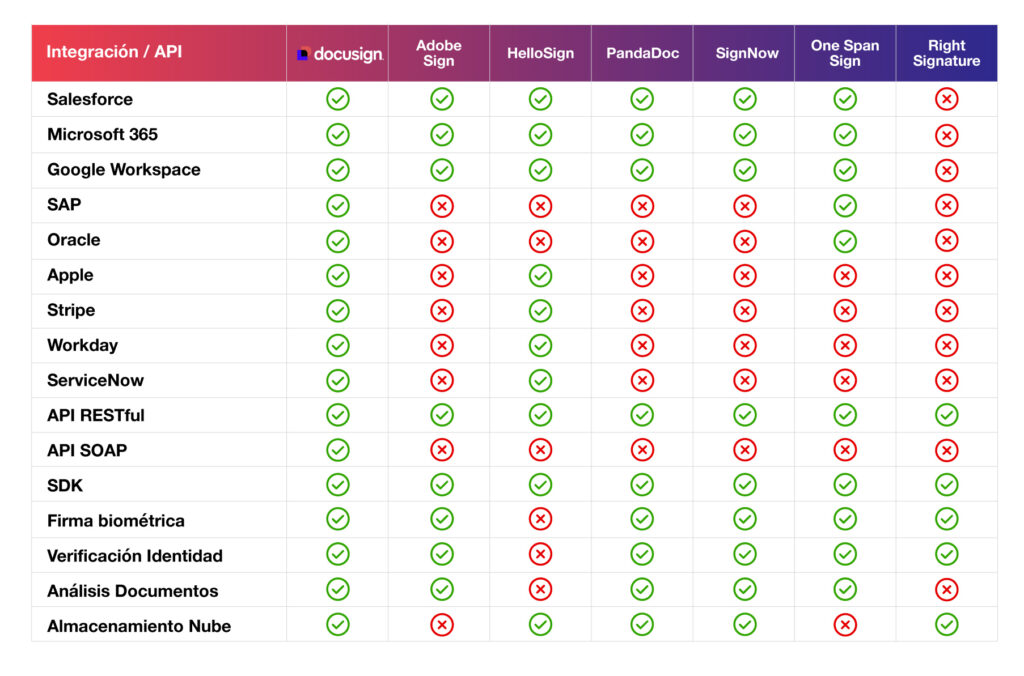Viewport: 1024px width, 676px height.
Task: Click Right Signature check for SDK
Action: (946, 485)
